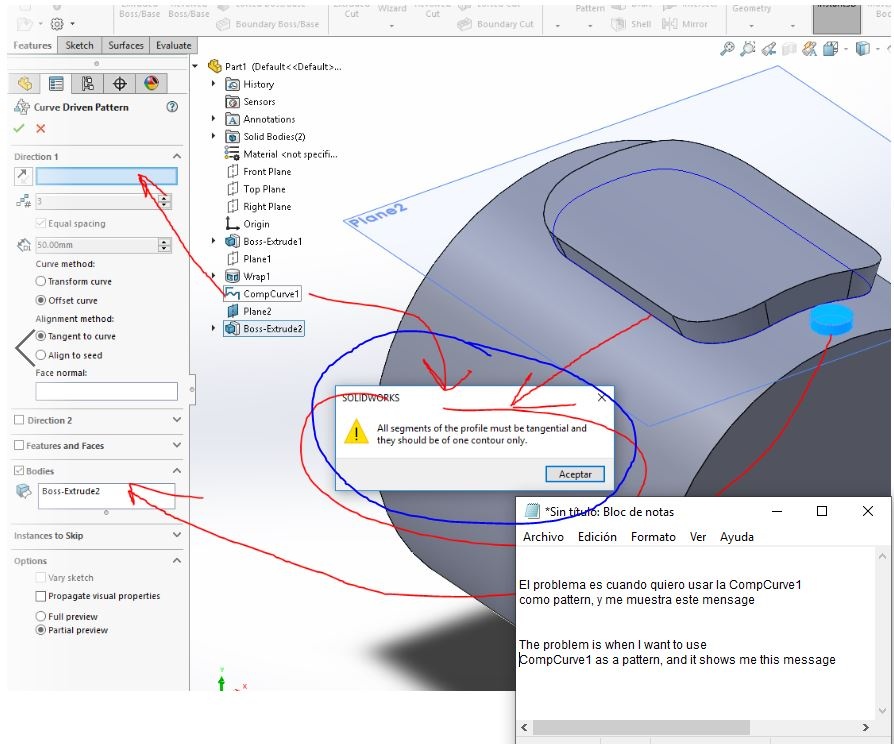Switch to the Features ribbon tab
This screenshot has height=744, width=894.
[32, 45]
